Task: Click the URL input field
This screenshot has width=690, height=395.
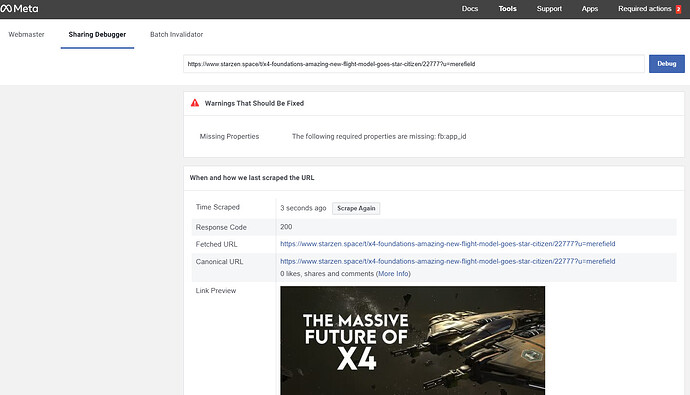Action: pos(414,64)
